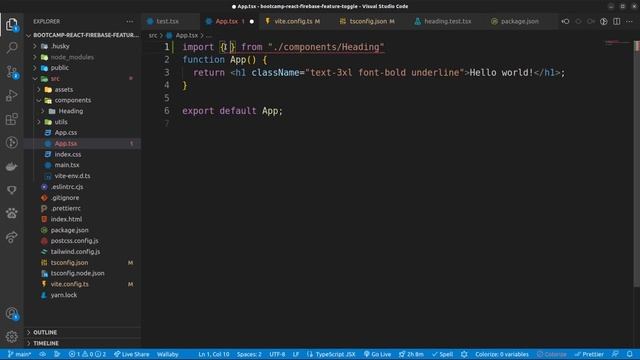Open editor more actions ellipsis
Viewport: 640px width, 360px height.
pos(629,21)
